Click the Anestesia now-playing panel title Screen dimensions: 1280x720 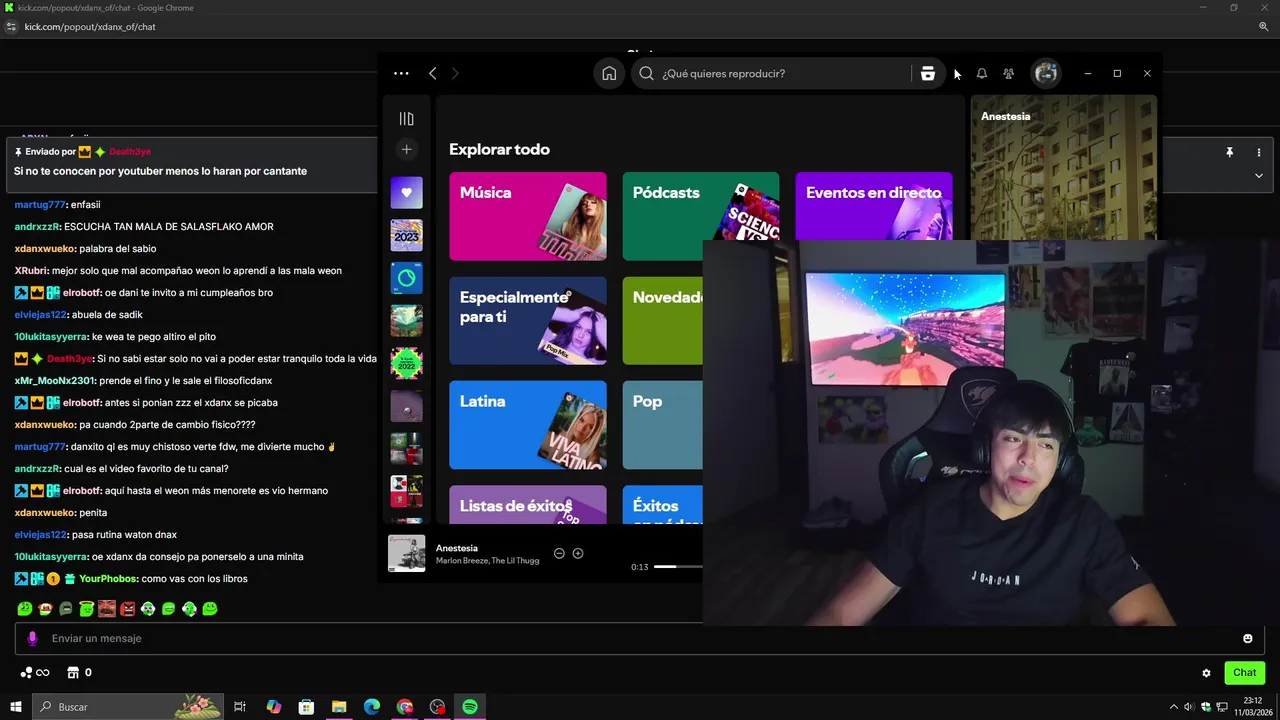pos(1005,116)
